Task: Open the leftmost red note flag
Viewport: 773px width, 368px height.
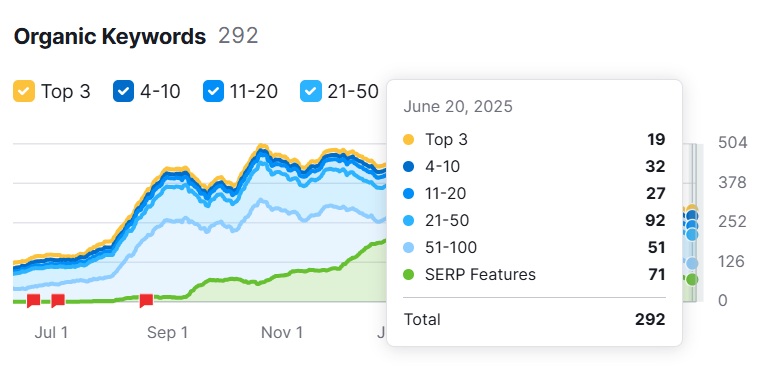Action: tap(34, 300)
